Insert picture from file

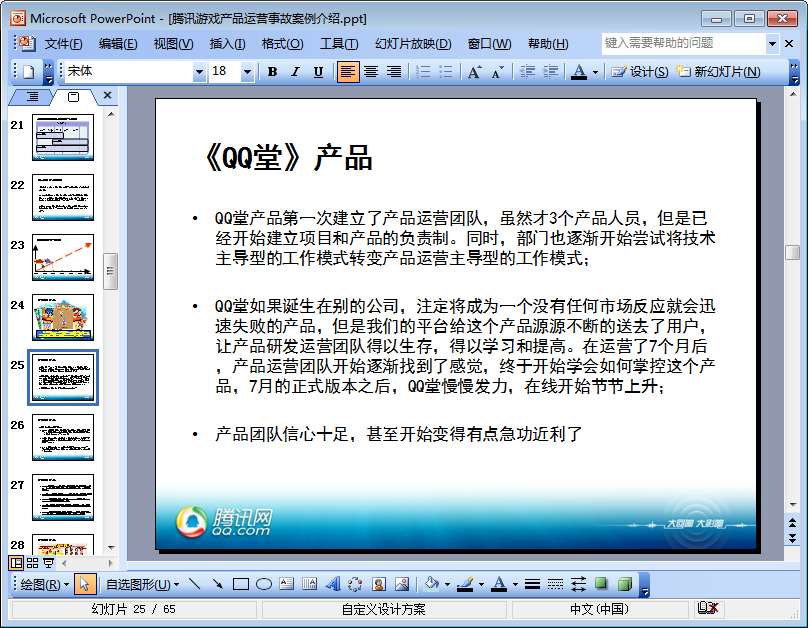tap(402, 584)
